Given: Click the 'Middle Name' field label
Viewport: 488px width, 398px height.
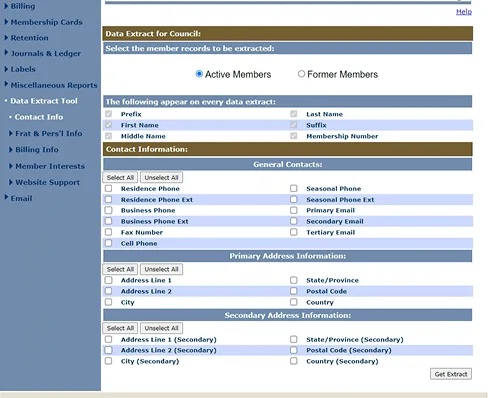Looking at the screenshot, I should point(143,136).
